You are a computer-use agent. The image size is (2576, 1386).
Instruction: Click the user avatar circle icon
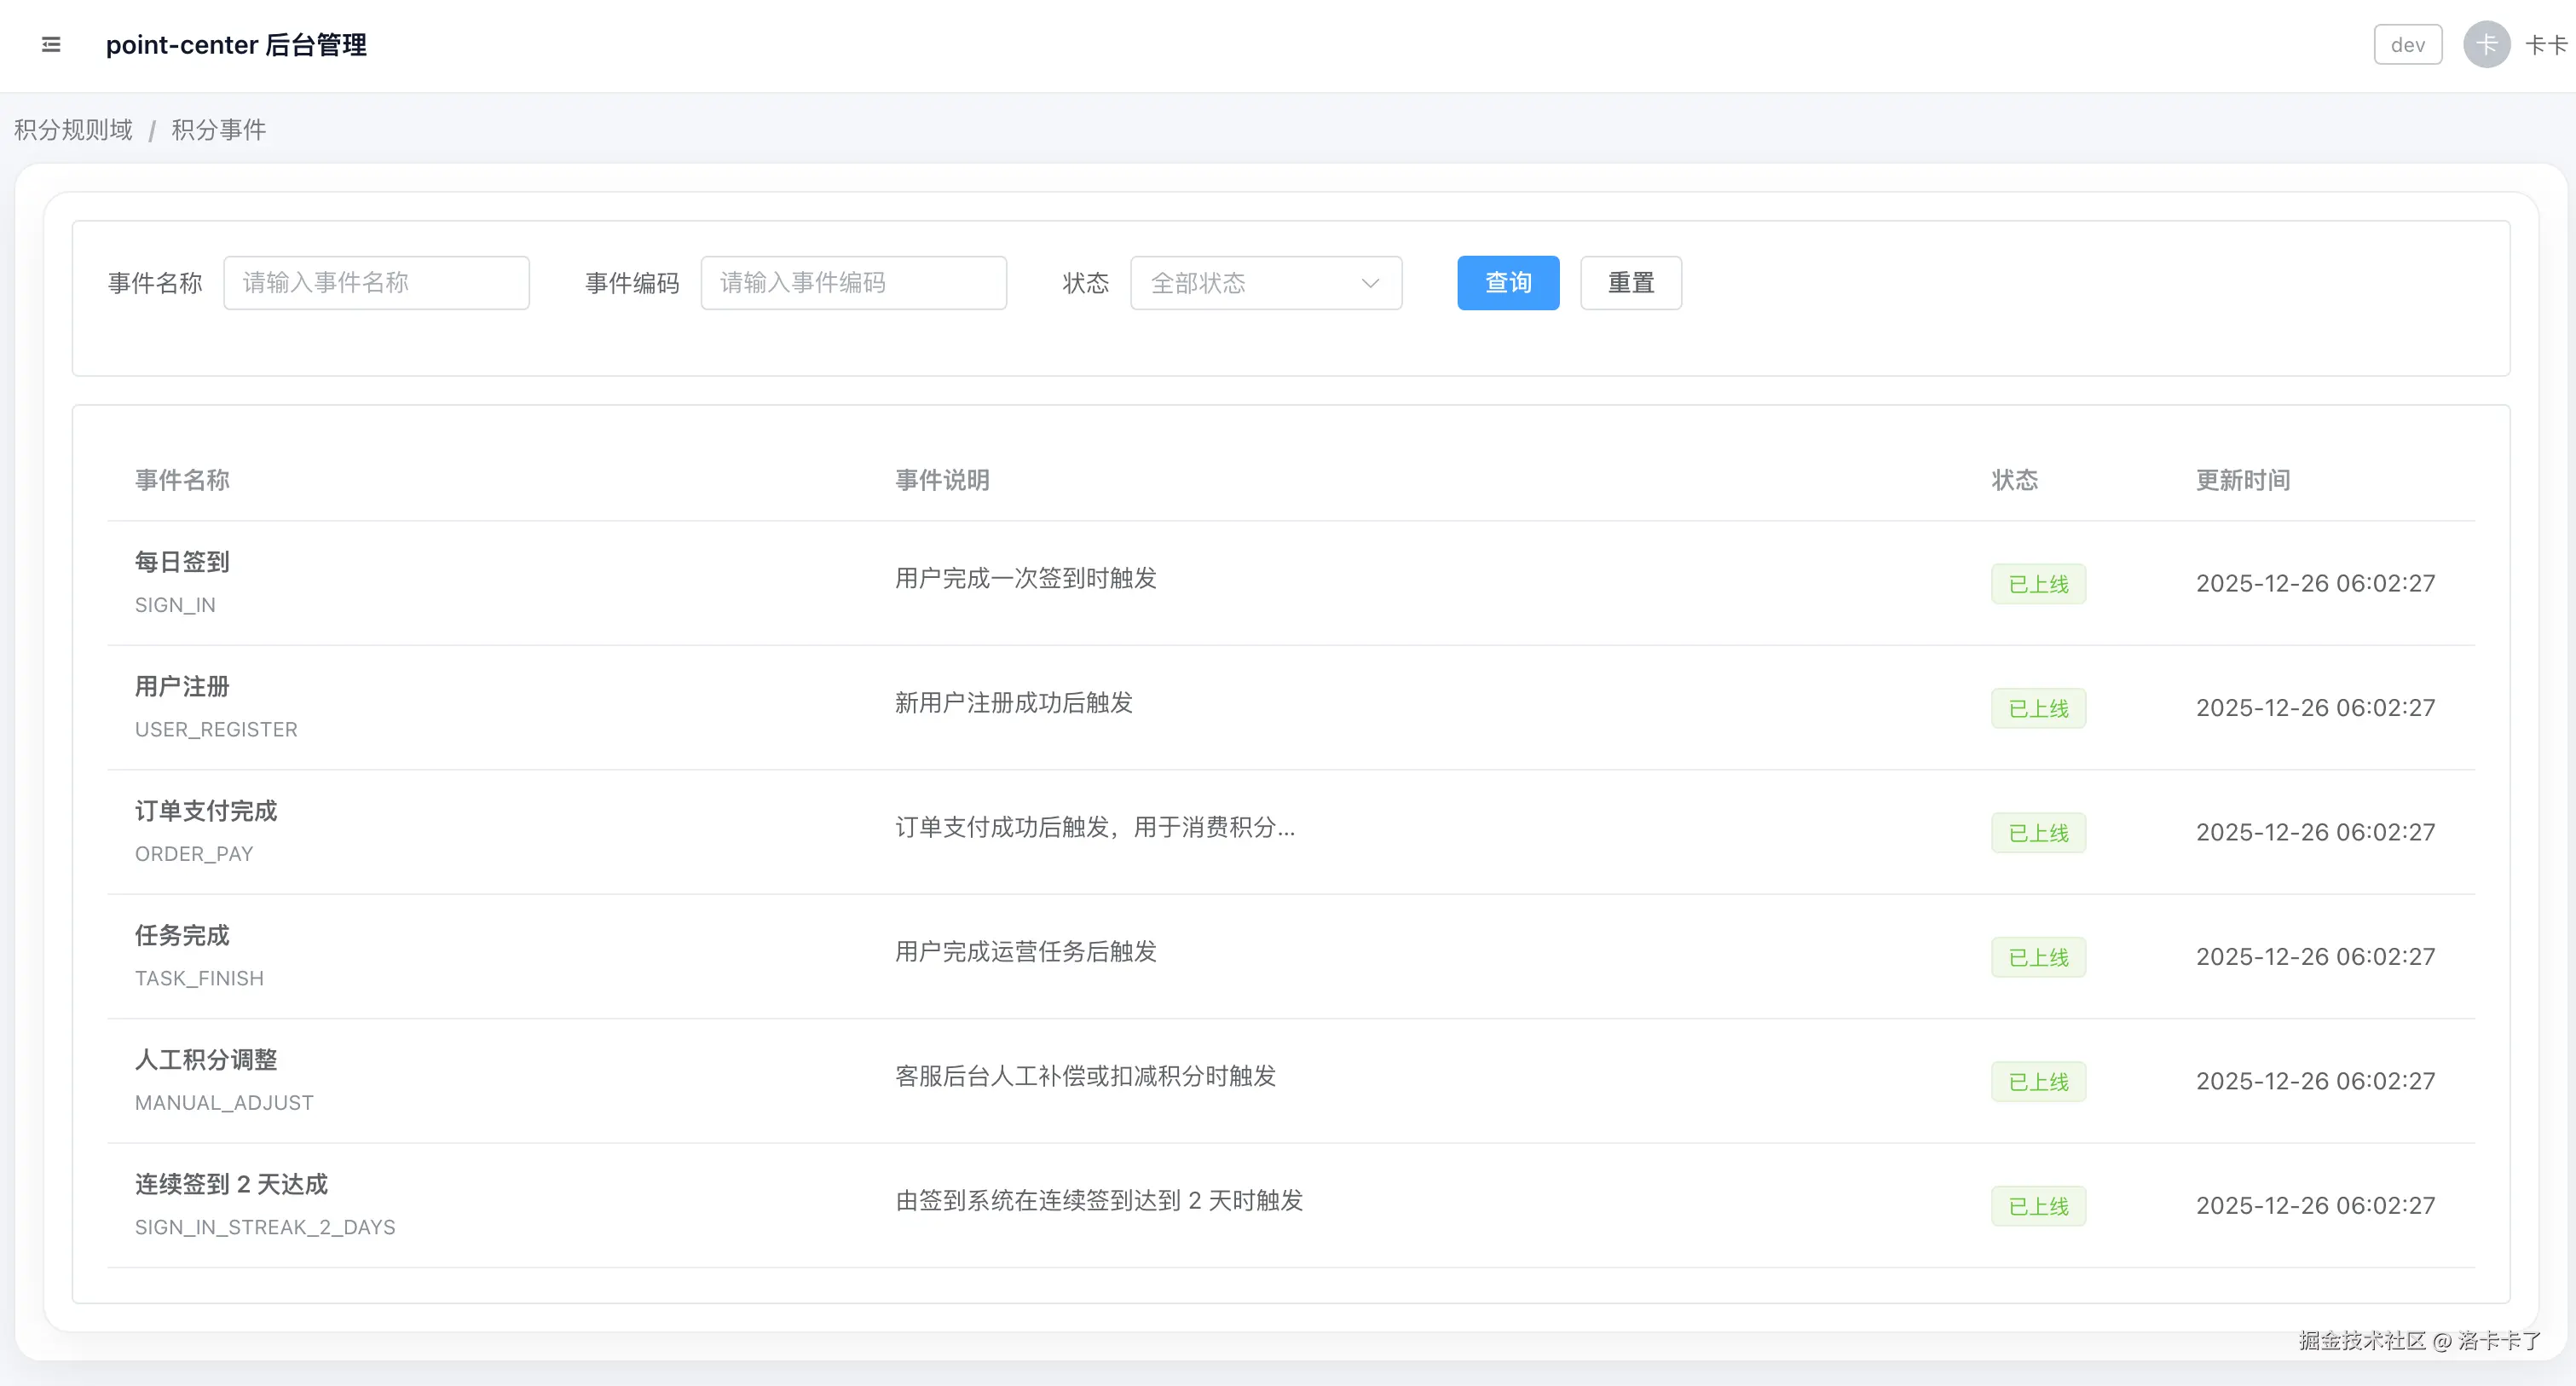pos(2485,45)
